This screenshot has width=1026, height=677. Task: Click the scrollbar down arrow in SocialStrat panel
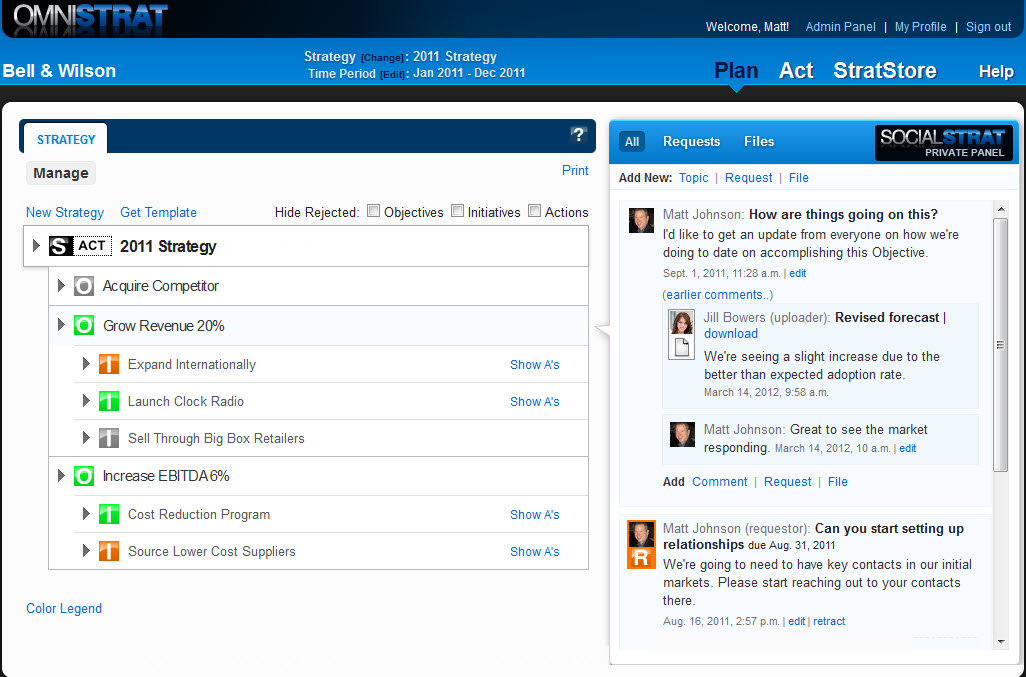point(1000,642)
